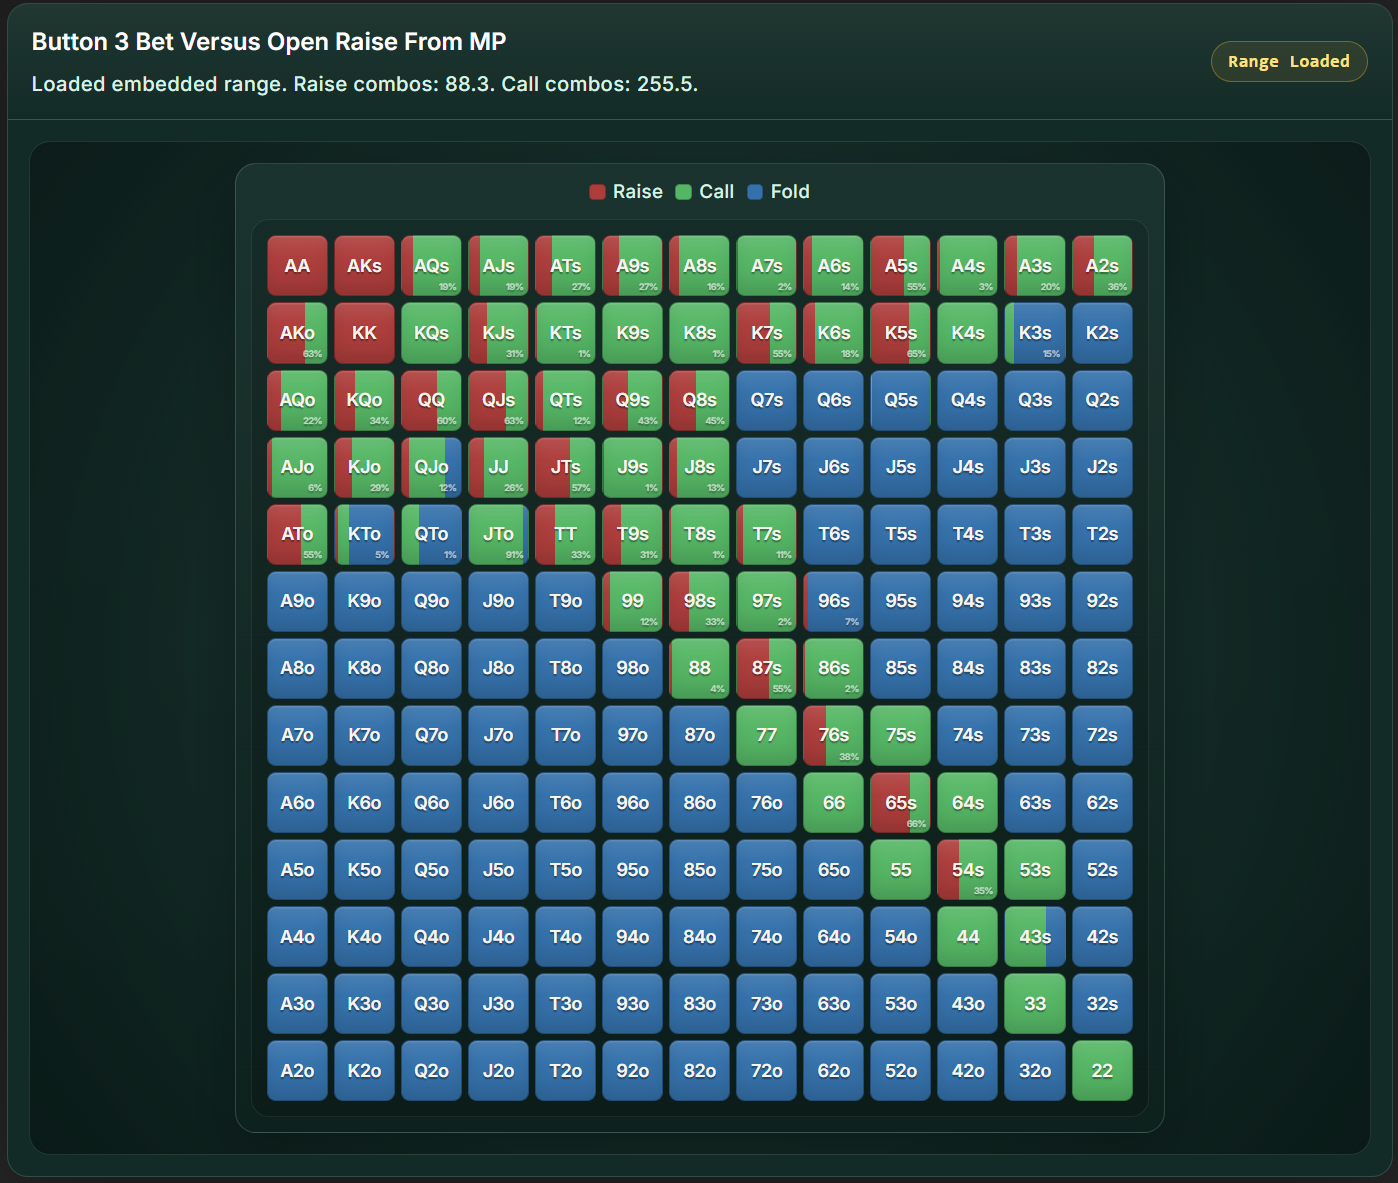Screen dimensions: 1398x1183
Task: Select the JTo cell showing 91%
Action: pyautogui.click(x=498, y=534)
